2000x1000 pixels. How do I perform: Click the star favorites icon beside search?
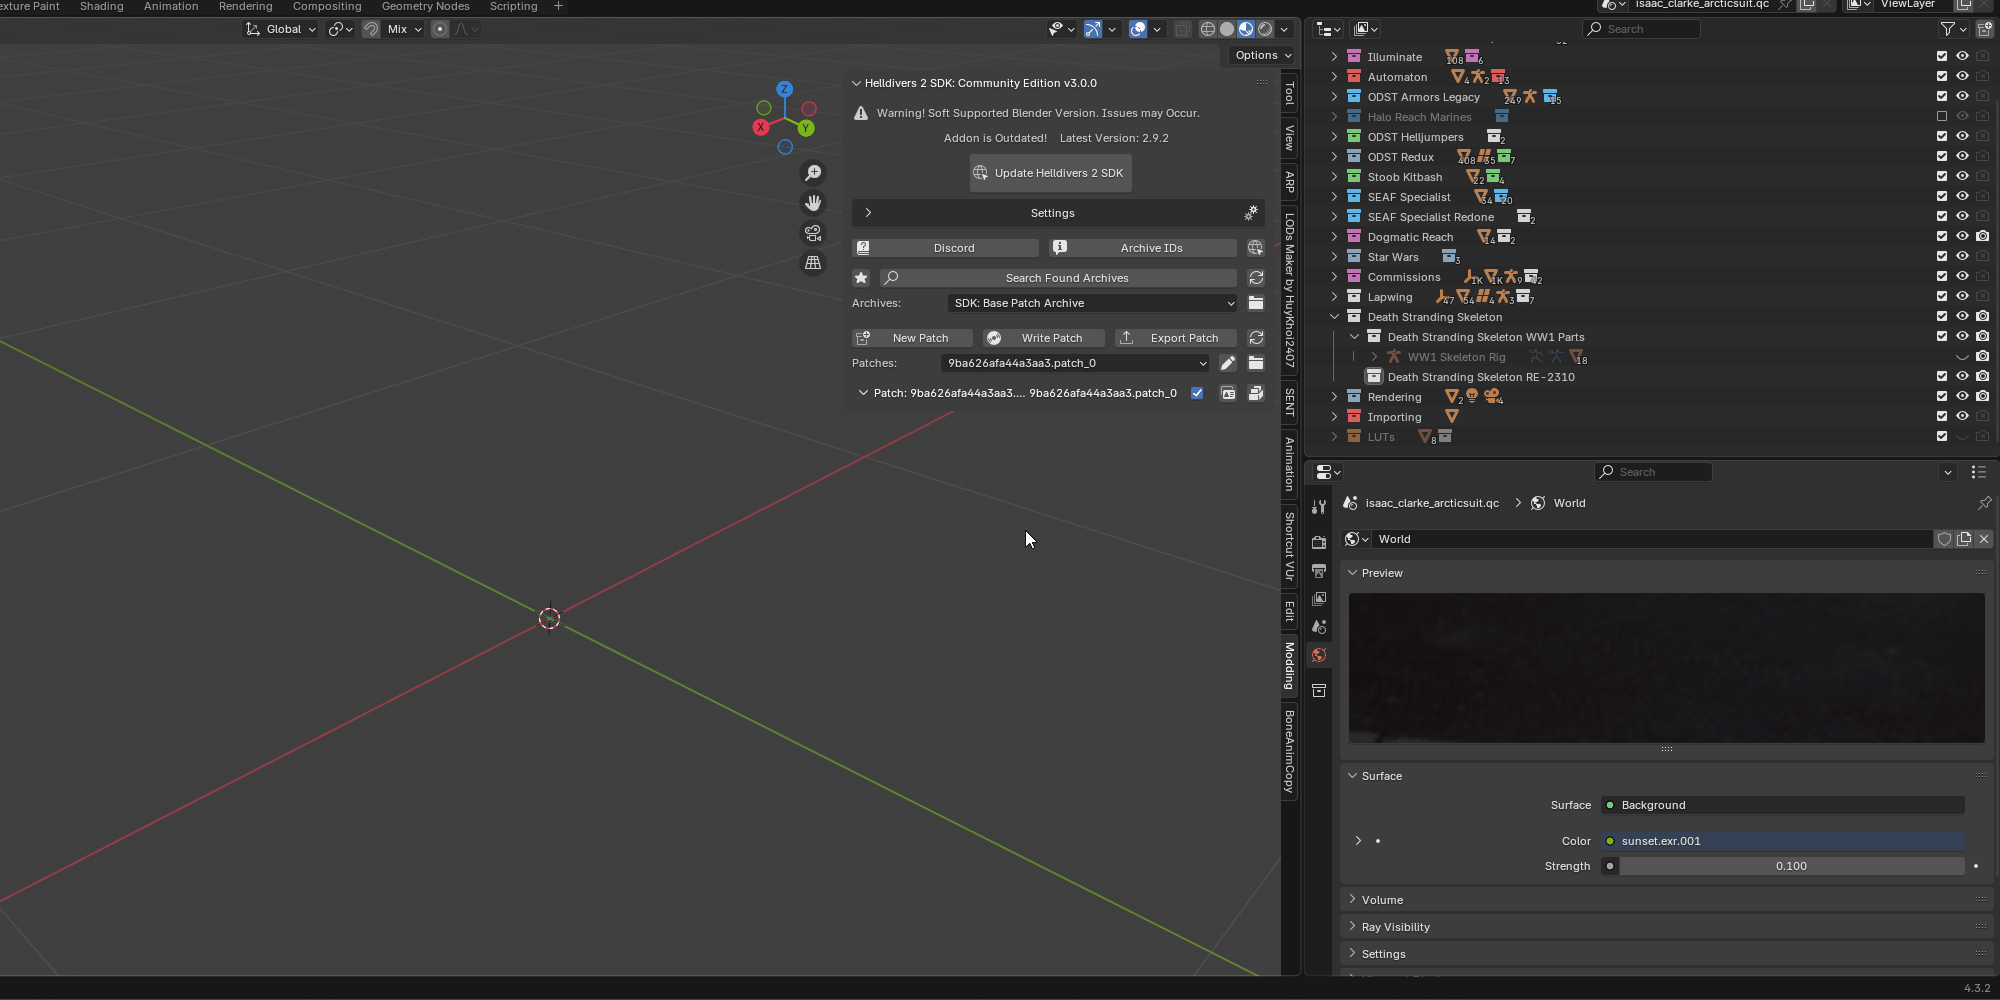(861, 278)
